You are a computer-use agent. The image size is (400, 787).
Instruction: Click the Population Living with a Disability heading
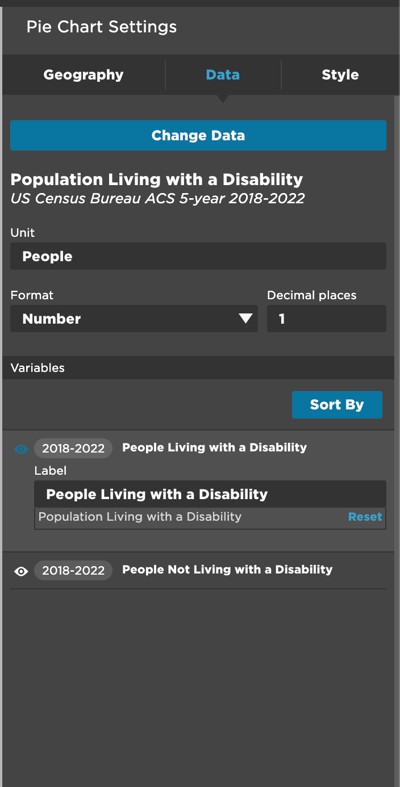157,180
